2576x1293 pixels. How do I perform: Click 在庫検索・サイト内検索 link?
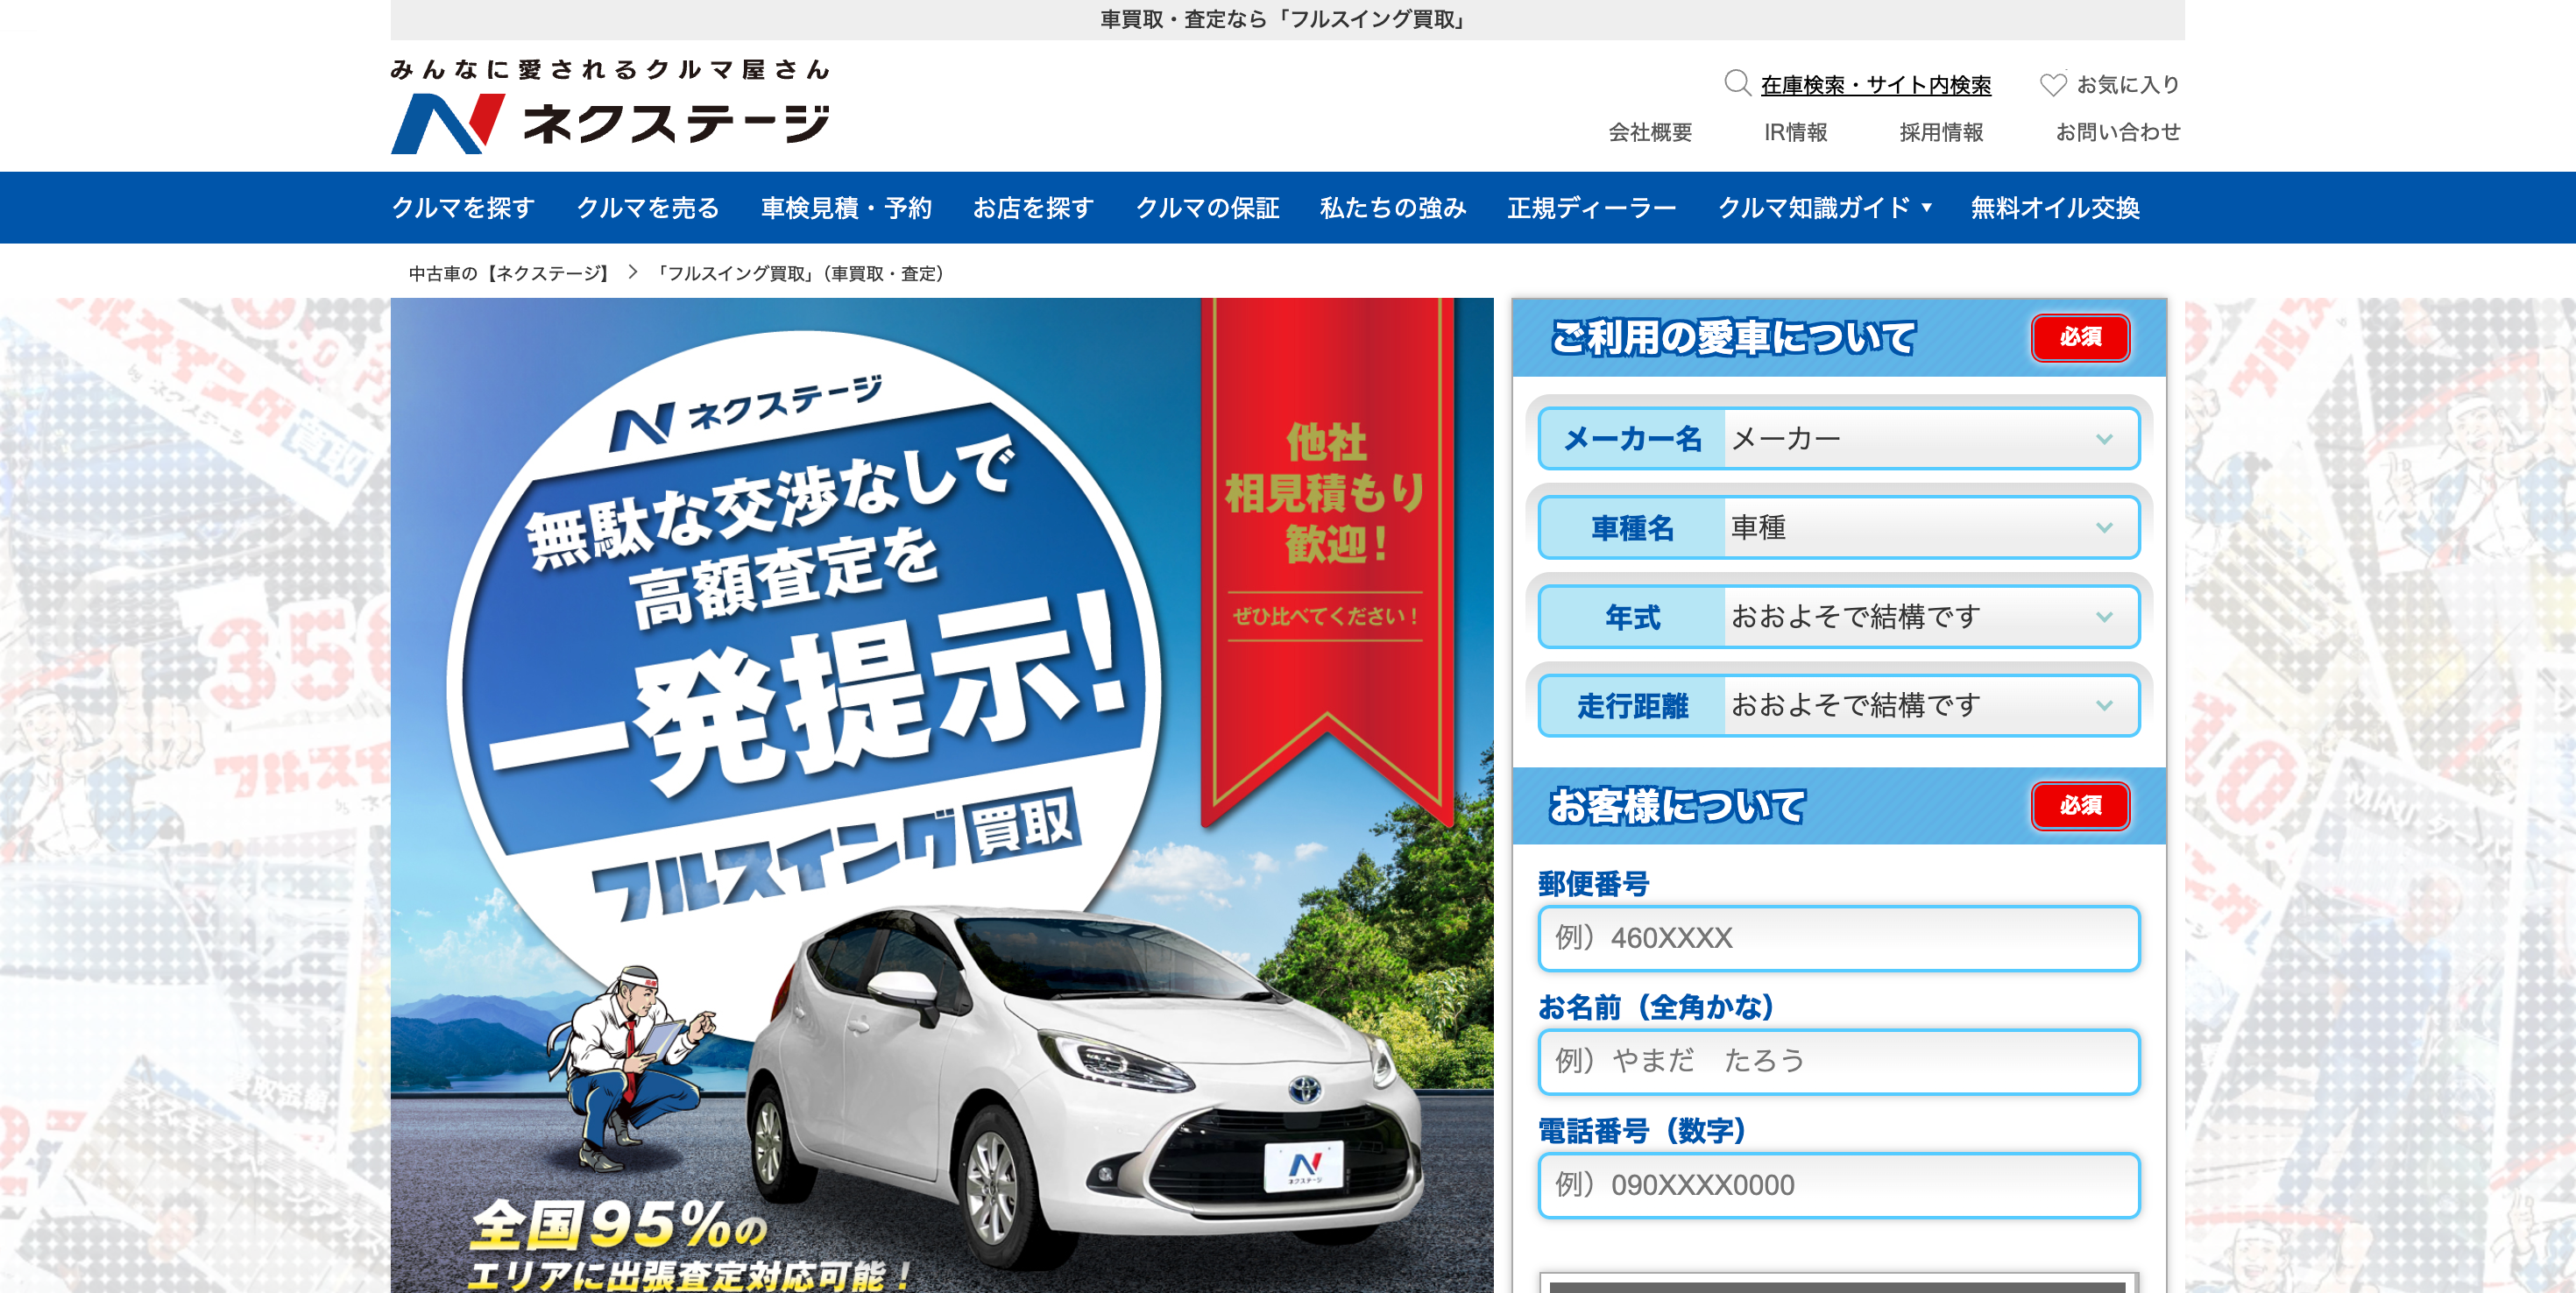click(1876, 85)
